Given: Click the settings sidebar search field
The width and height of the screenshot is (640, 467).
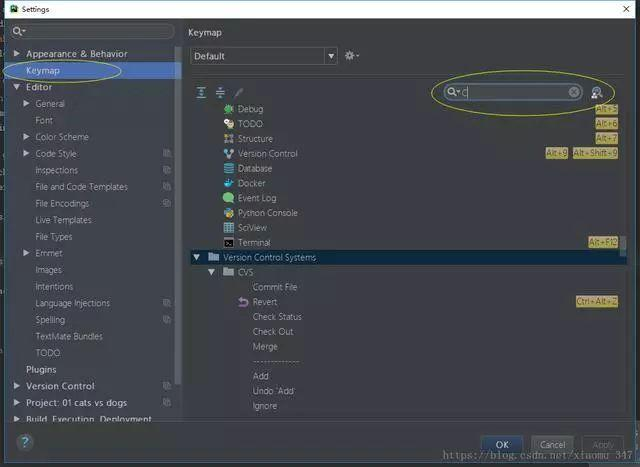Looking at the screenshot, I should pos(93,31).
